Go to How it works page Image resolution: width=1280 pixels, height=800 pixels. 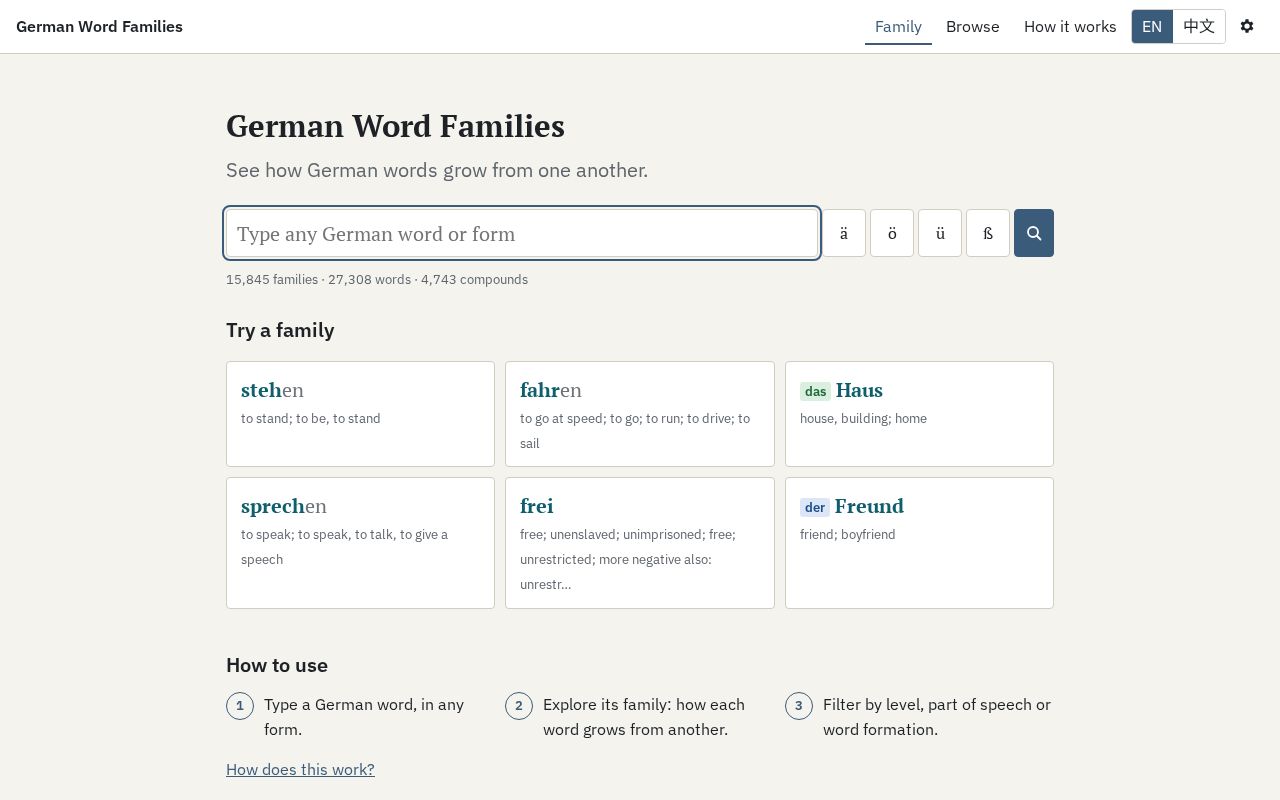click(1070, 27)
